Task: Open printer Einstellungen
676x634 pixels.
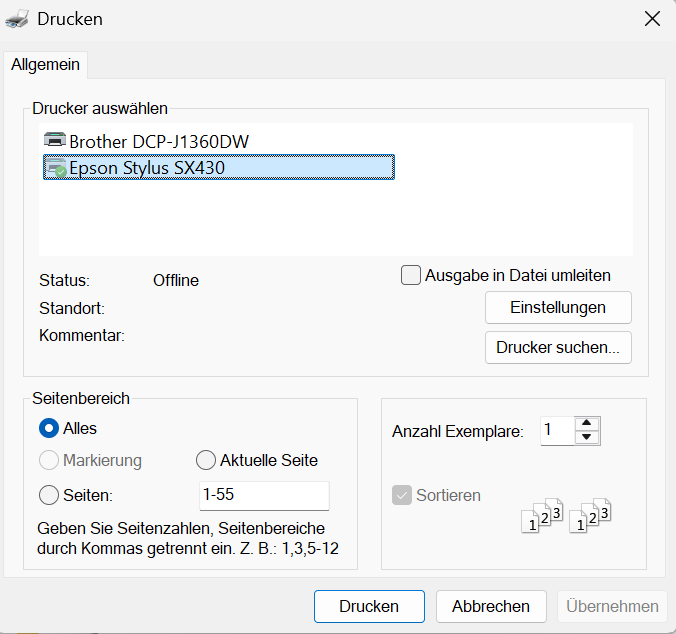Action: pos(558,307)
